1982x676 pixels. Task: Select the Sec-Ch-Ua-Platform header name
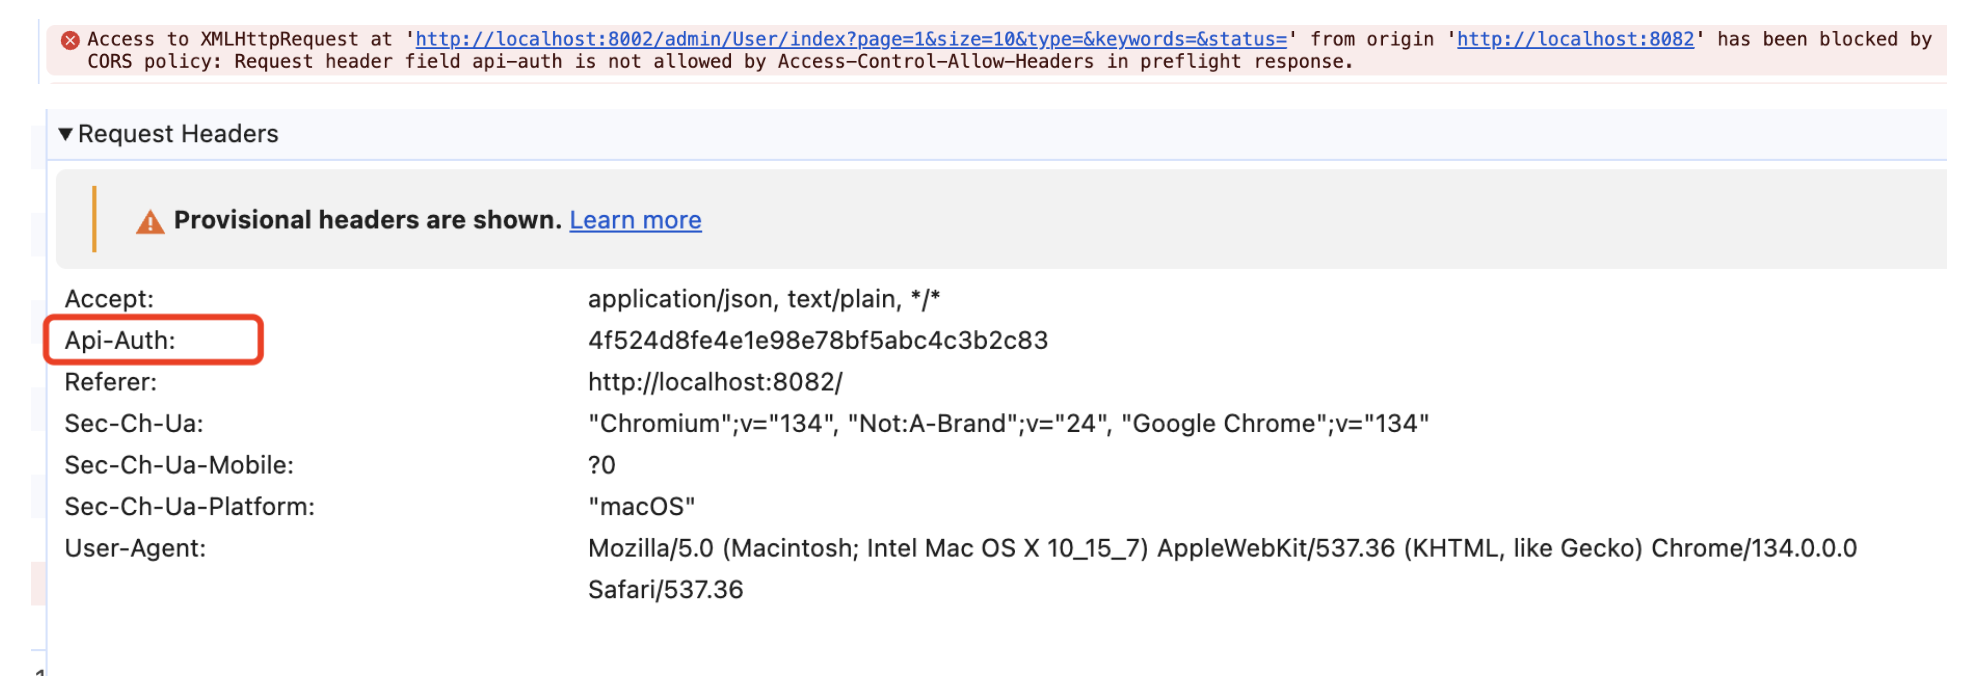190,506
